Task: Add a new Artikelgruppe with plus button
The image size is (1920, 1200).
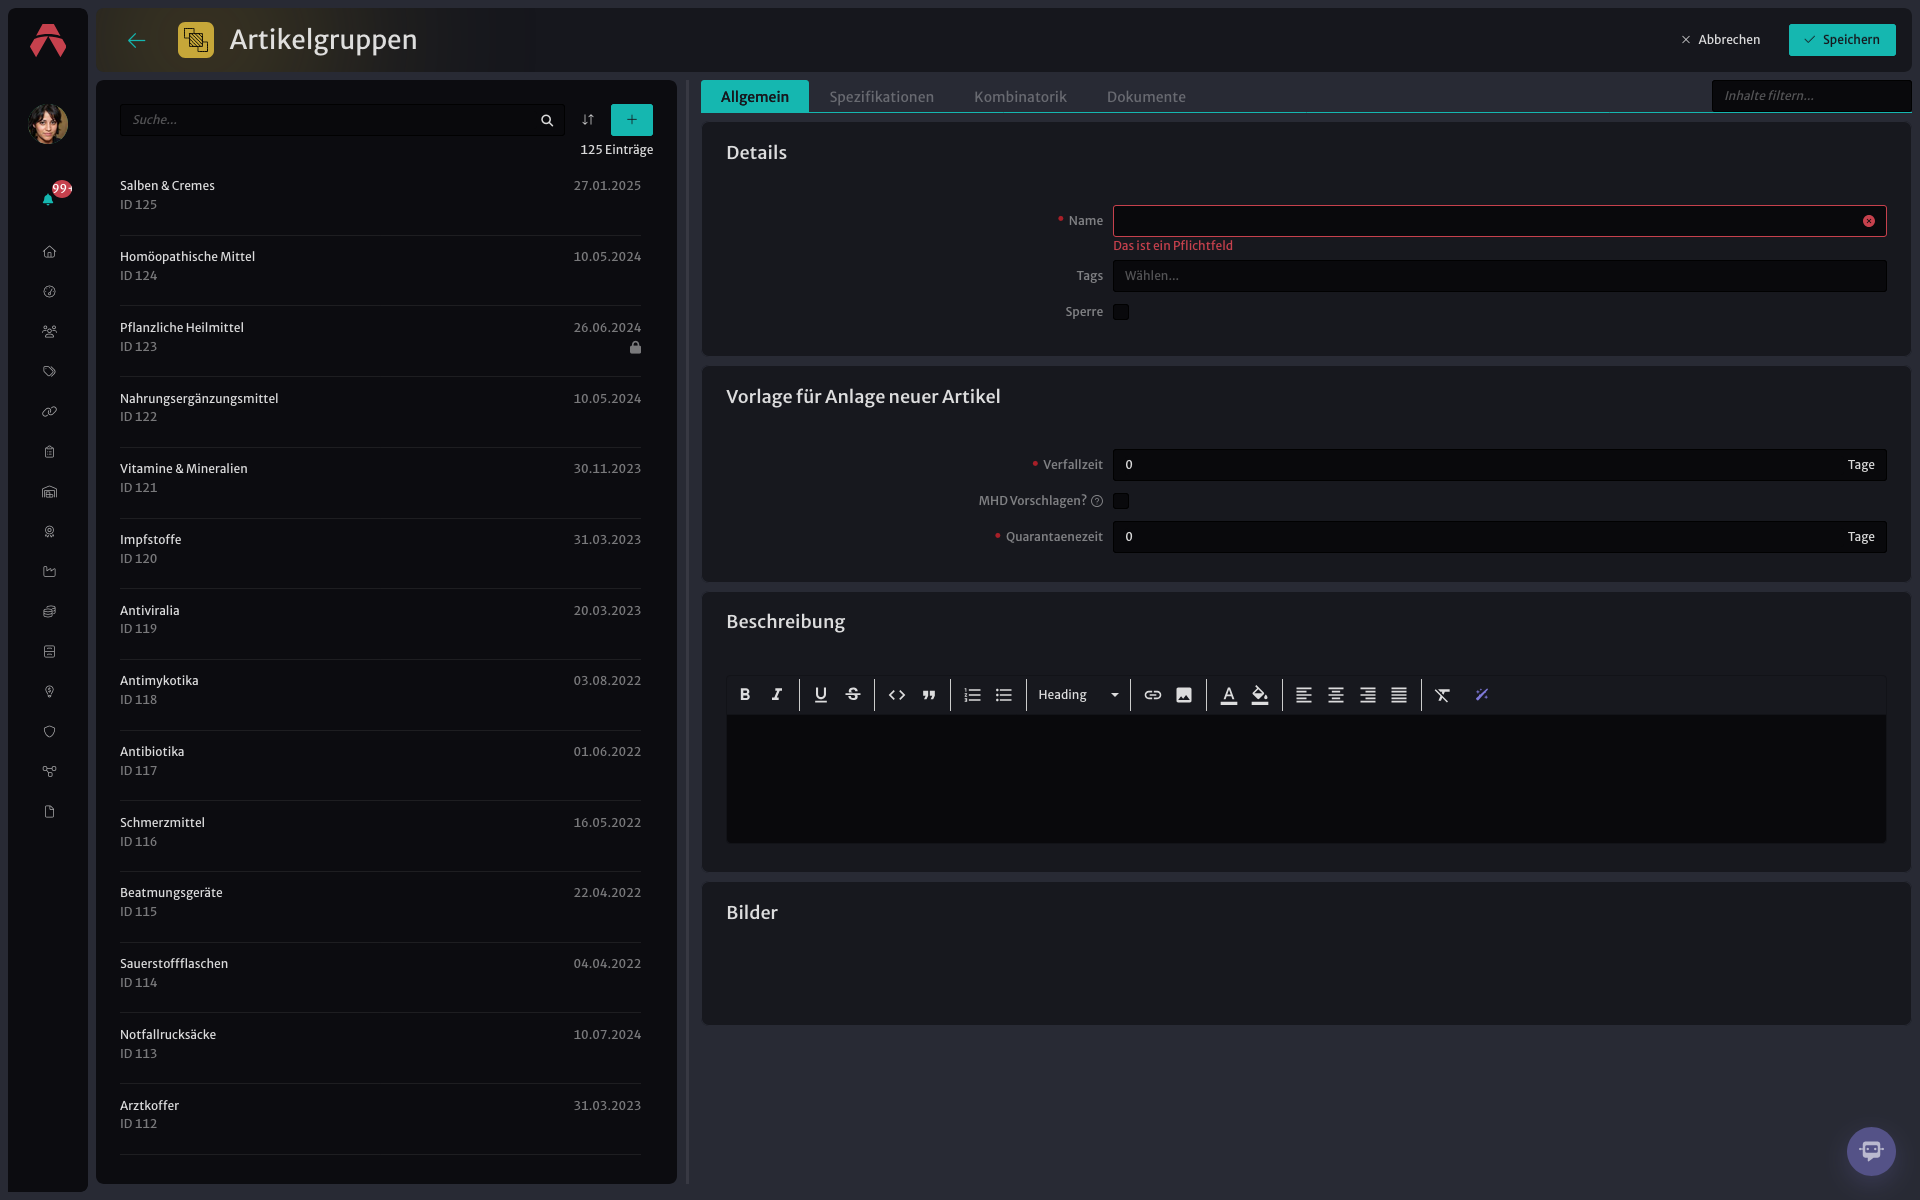Action: 632,120
